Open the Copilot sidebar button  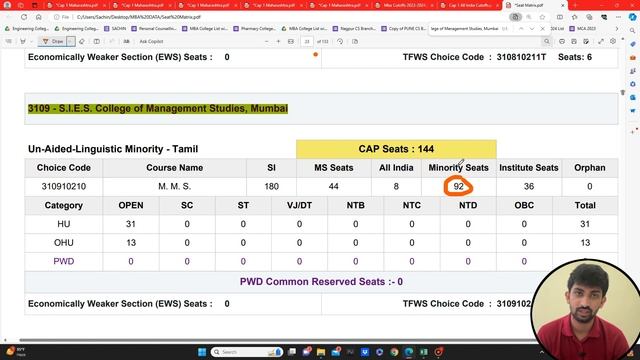click(x=632, y=17)
